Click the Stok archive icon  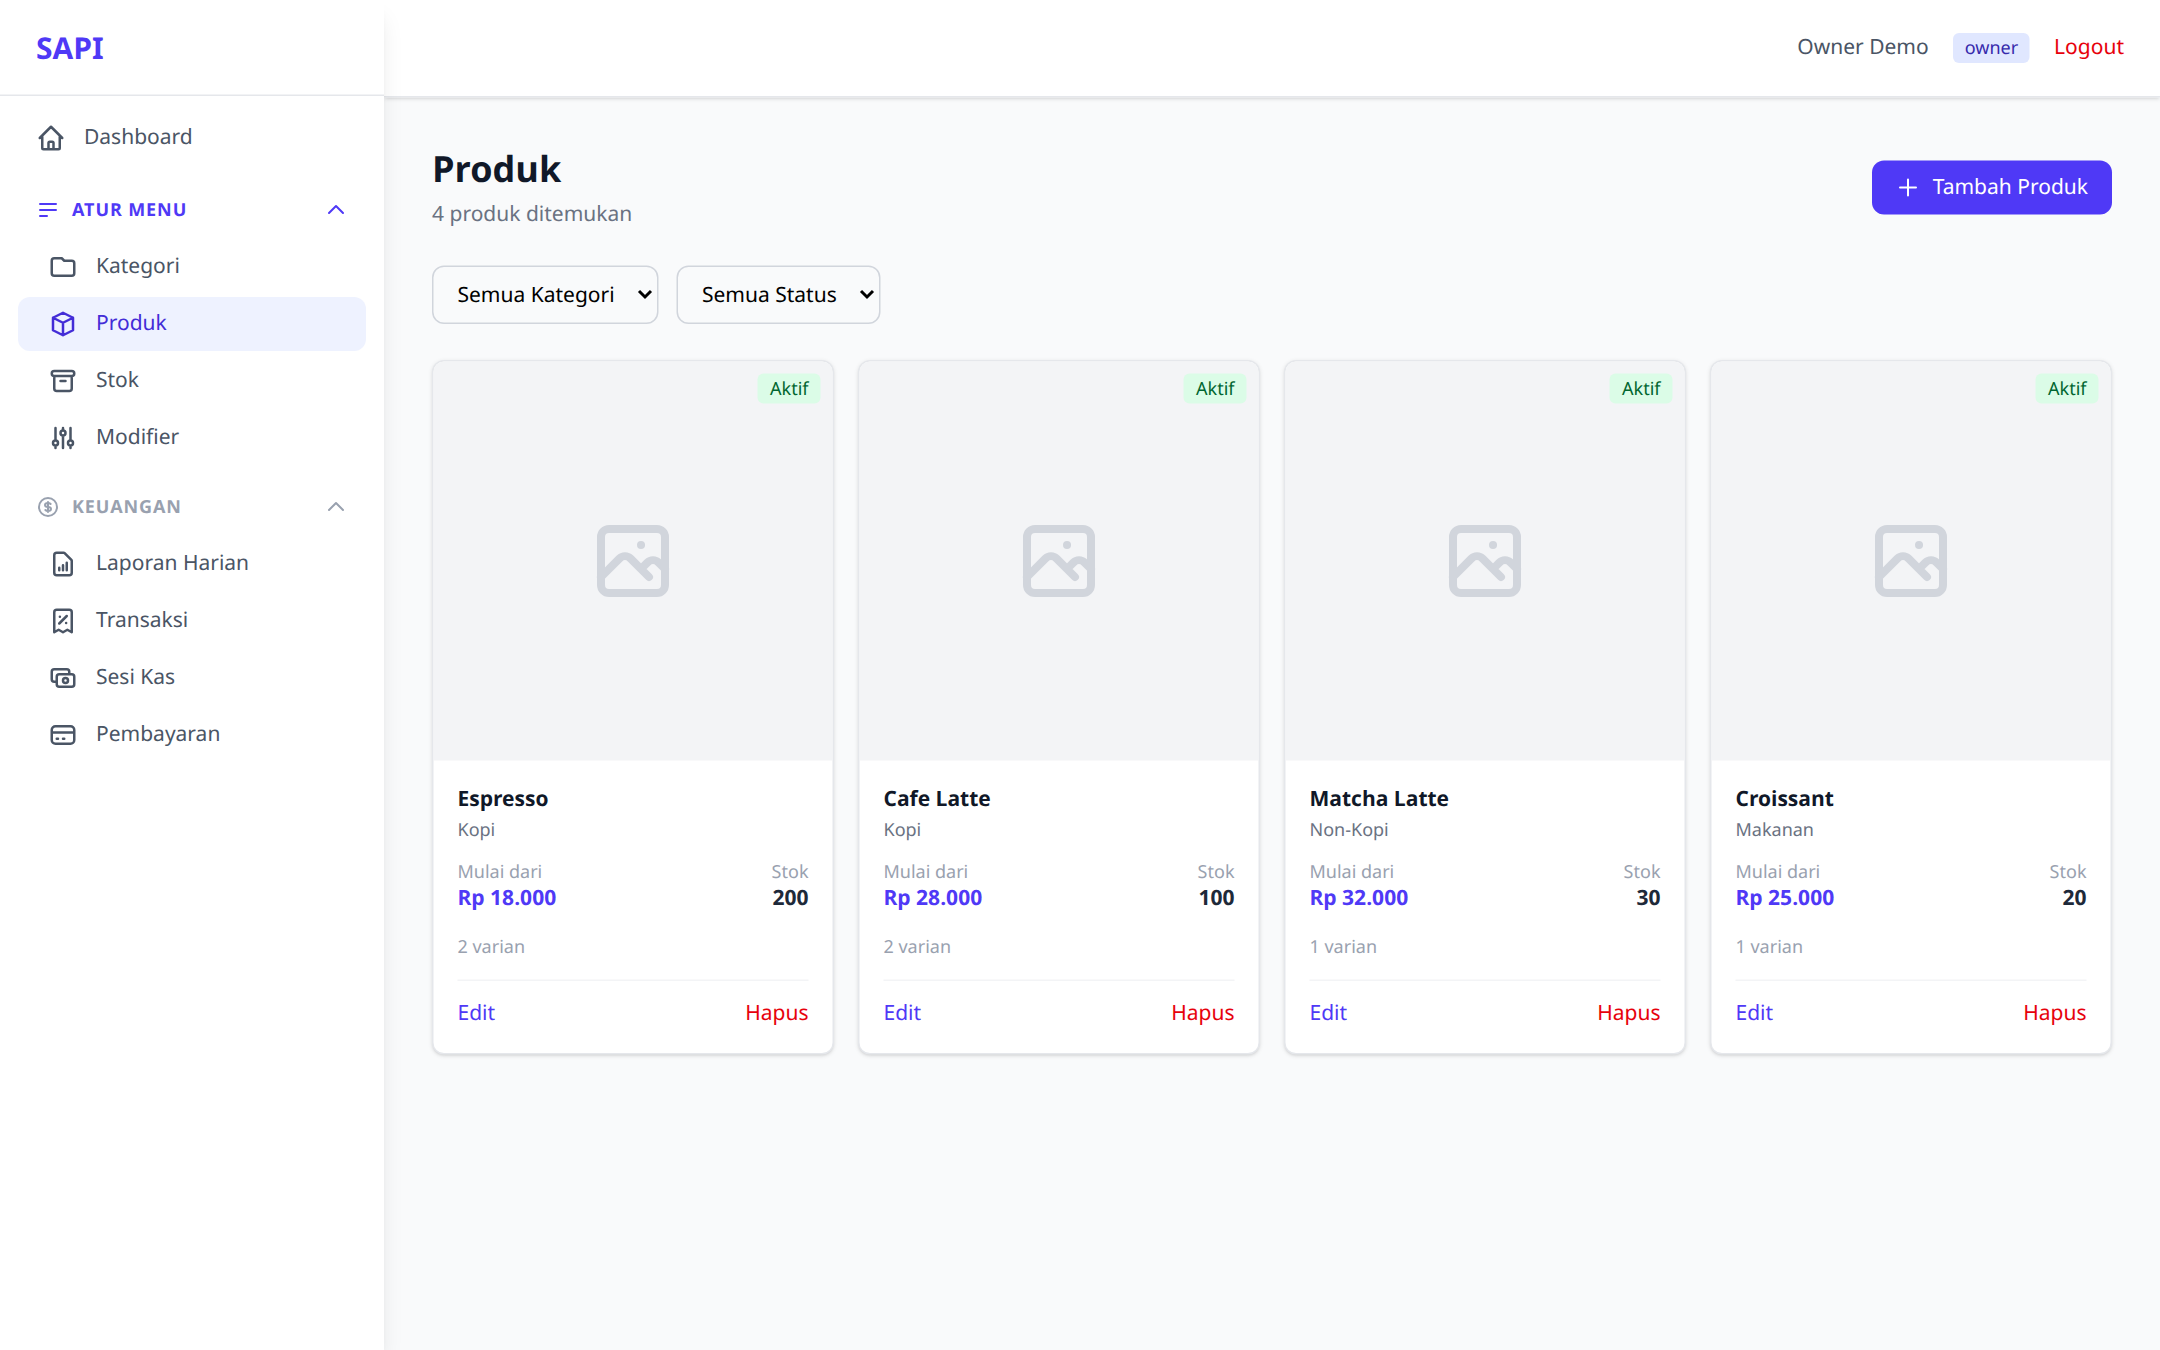tap(63, 381)
